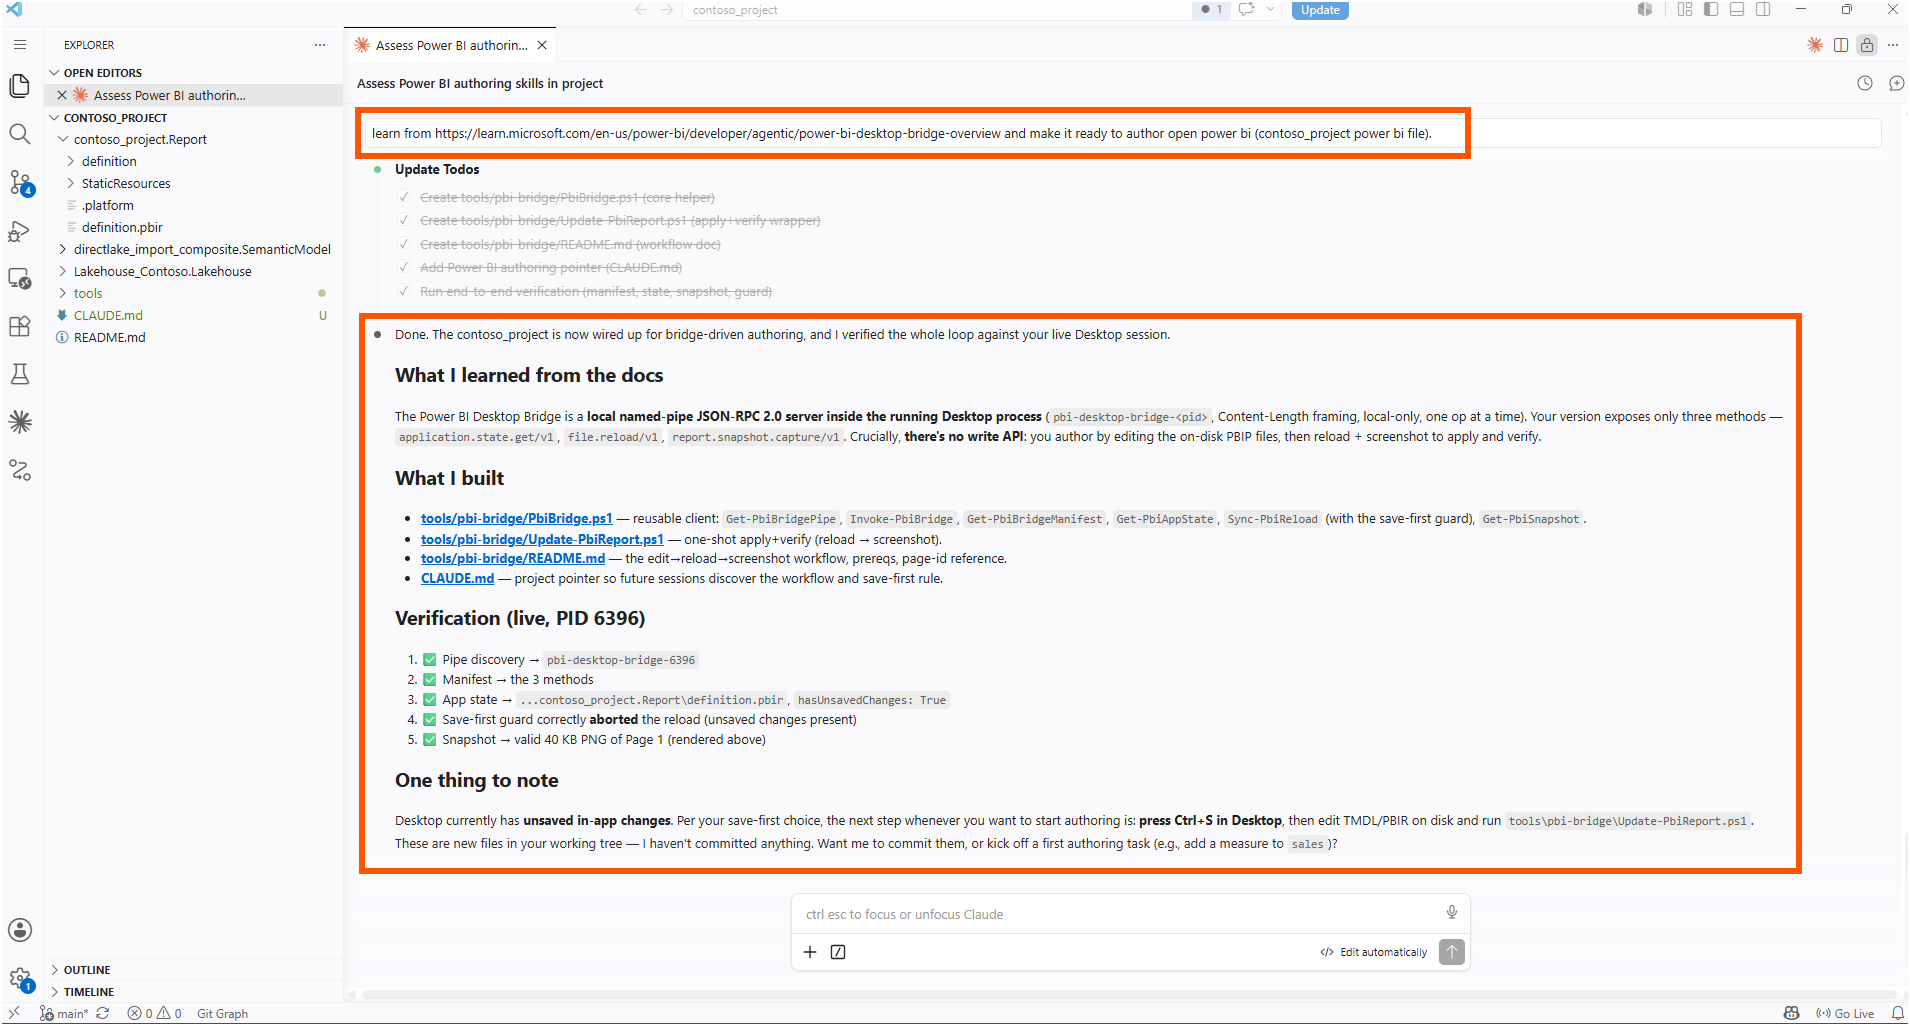View past conversations clock icon
The width and height of the screenshot is (1910, 1026).
tap(1865, 84)
